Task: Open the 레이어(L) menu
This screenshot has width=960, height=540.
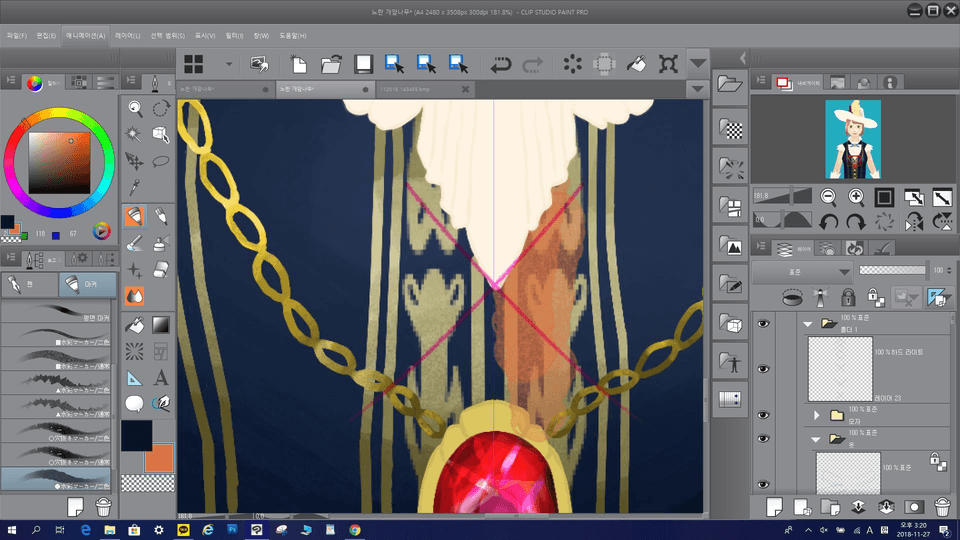Action: [x=127, y=36]
